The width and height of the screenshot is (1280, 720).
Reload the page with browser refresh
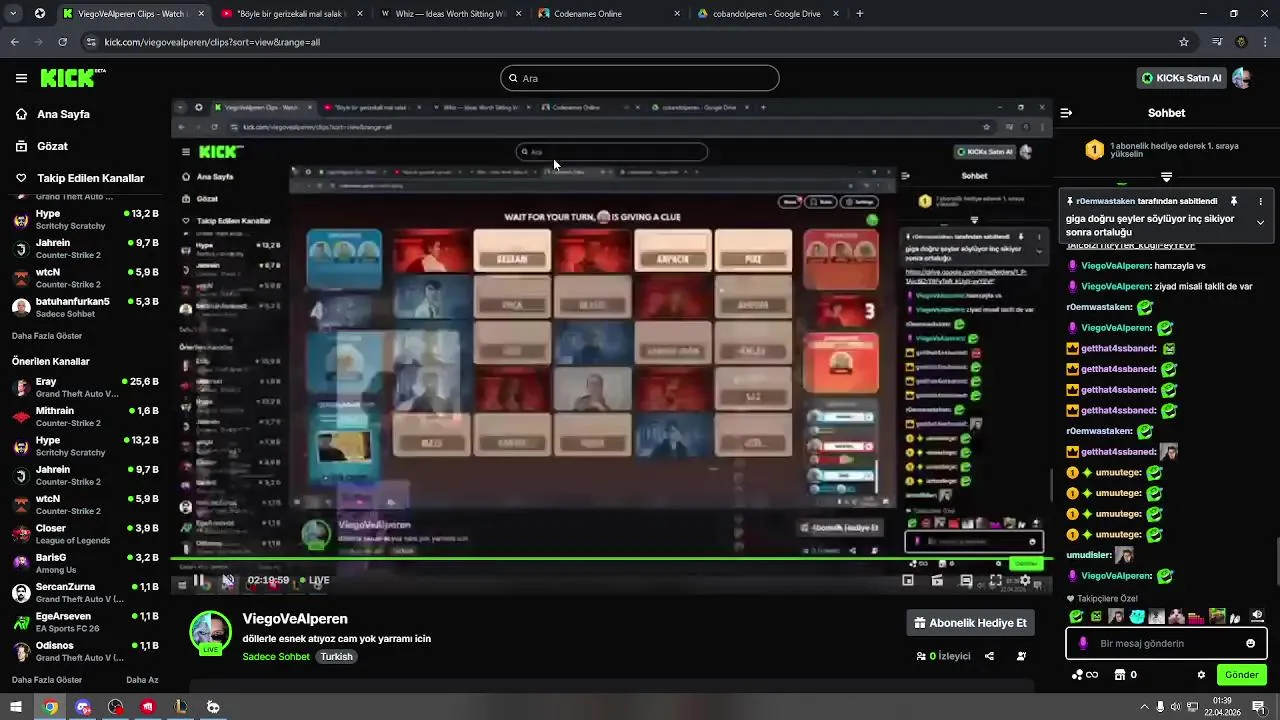[x=62, y=42]
